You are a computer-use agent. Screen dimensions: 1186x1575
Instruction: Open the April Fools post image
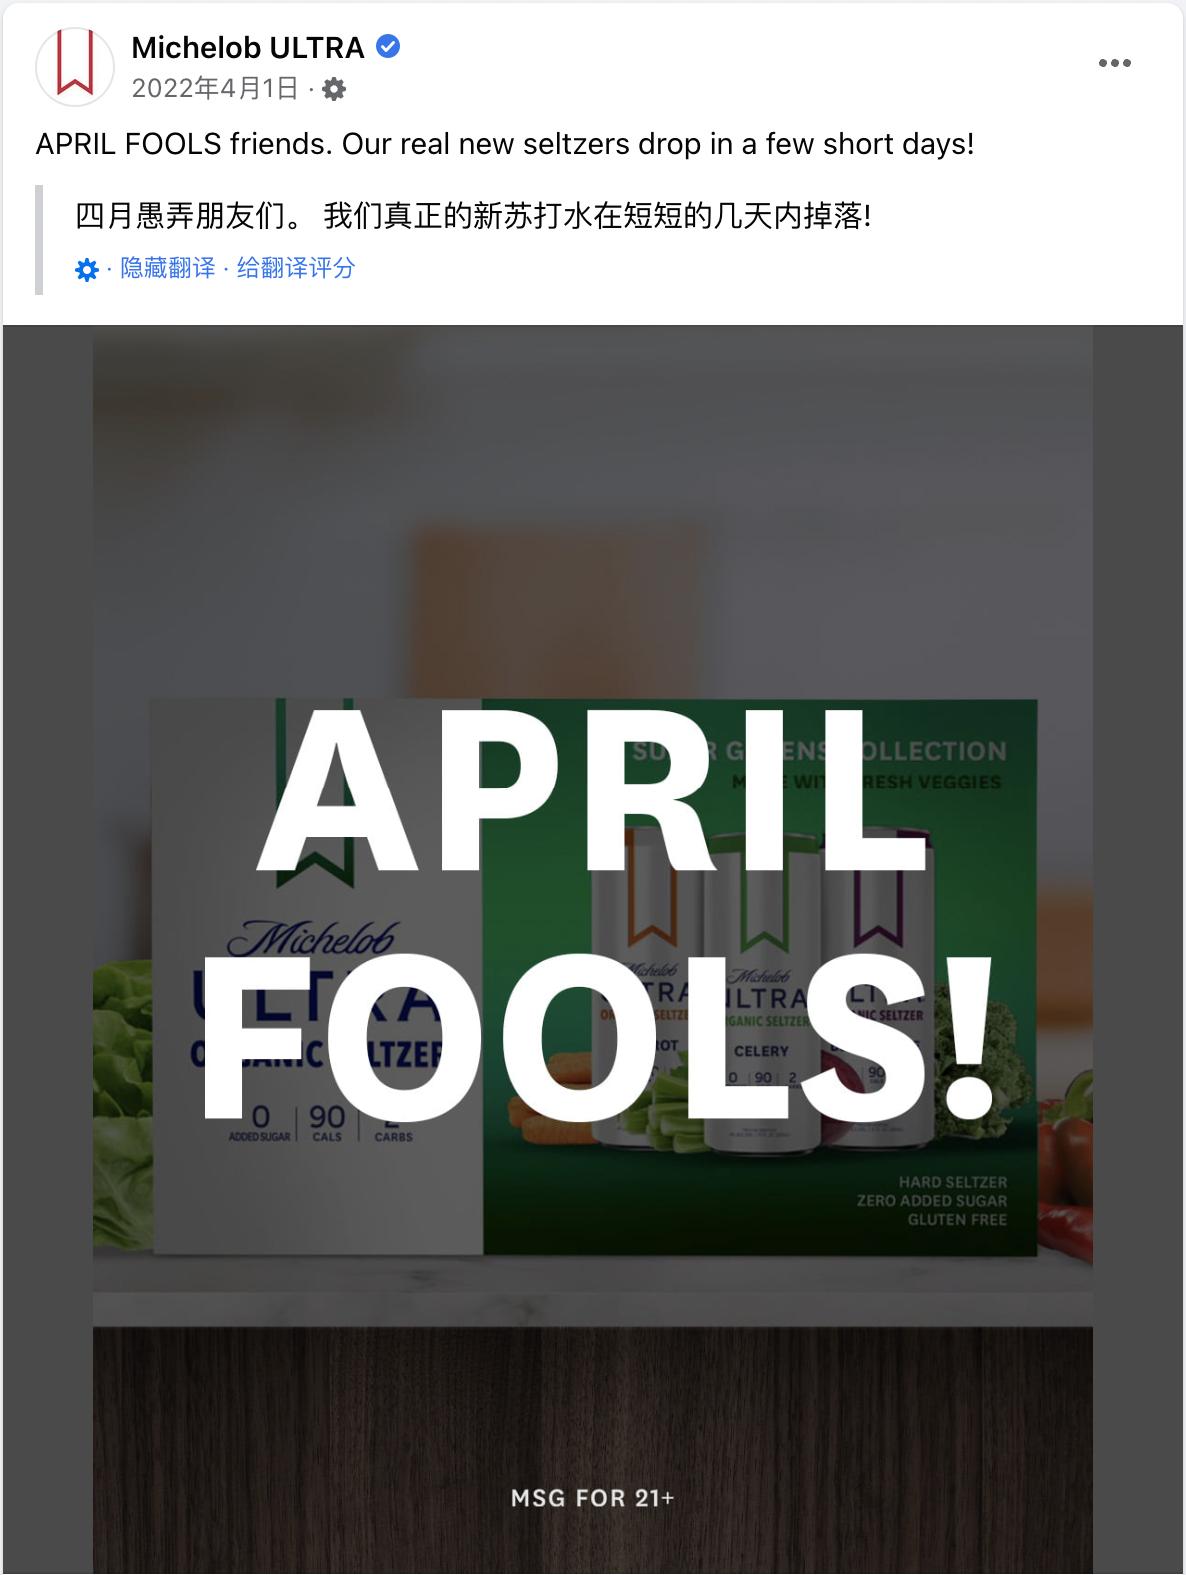[x=593, y=949]
